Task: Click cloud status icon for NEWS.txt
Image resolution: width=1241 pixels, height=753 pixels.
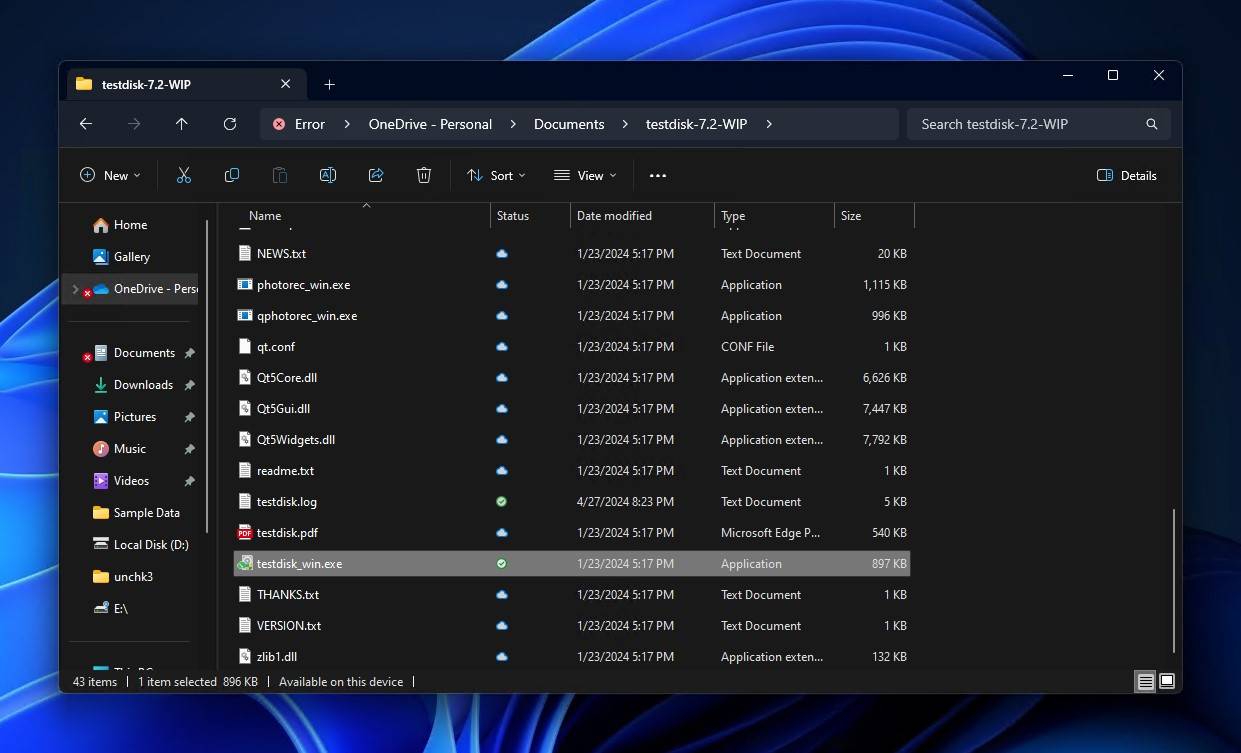Action: coord(502,254)
